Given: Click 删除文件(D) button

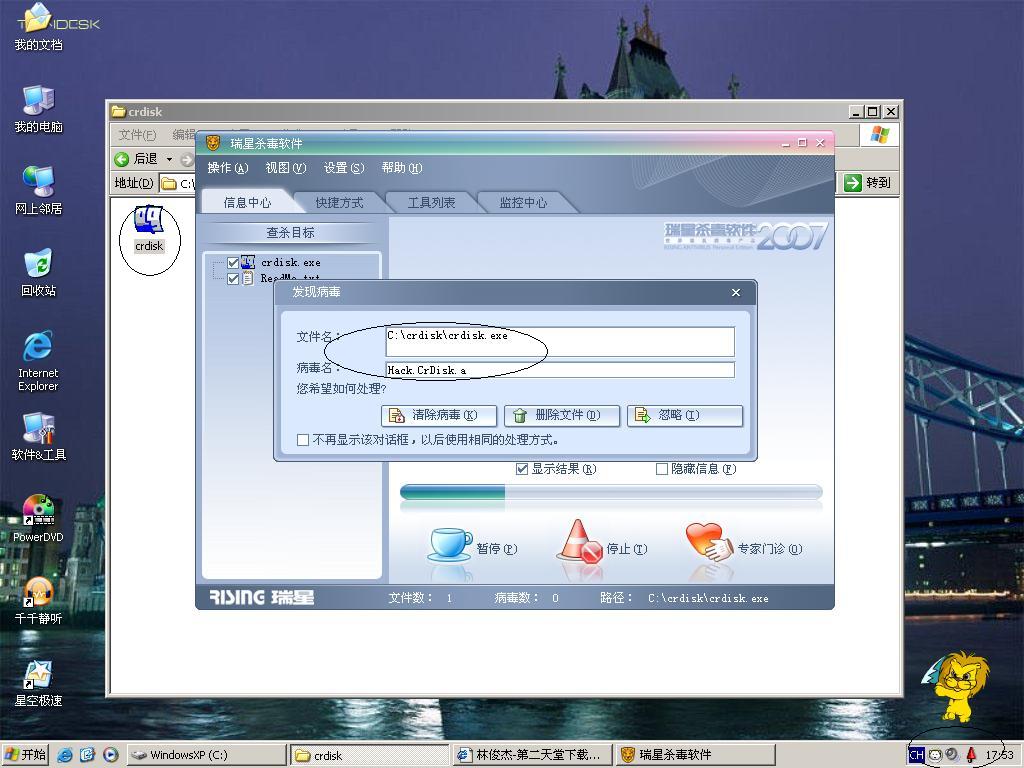Looking at the screenshot, I should [562, 415].
